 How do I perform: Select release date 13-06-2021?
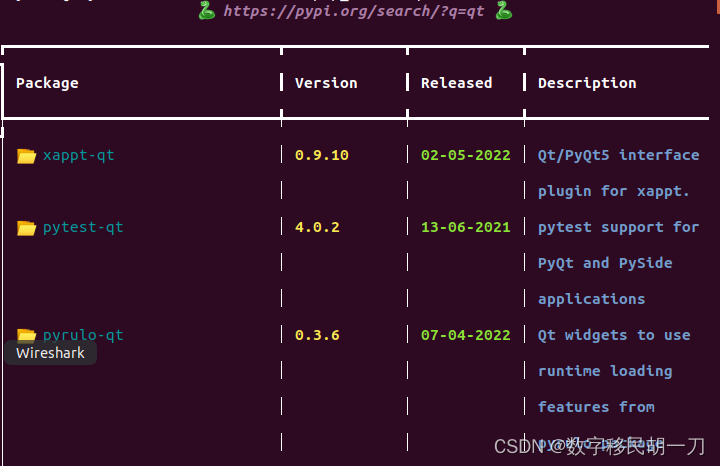pos(466,227)
